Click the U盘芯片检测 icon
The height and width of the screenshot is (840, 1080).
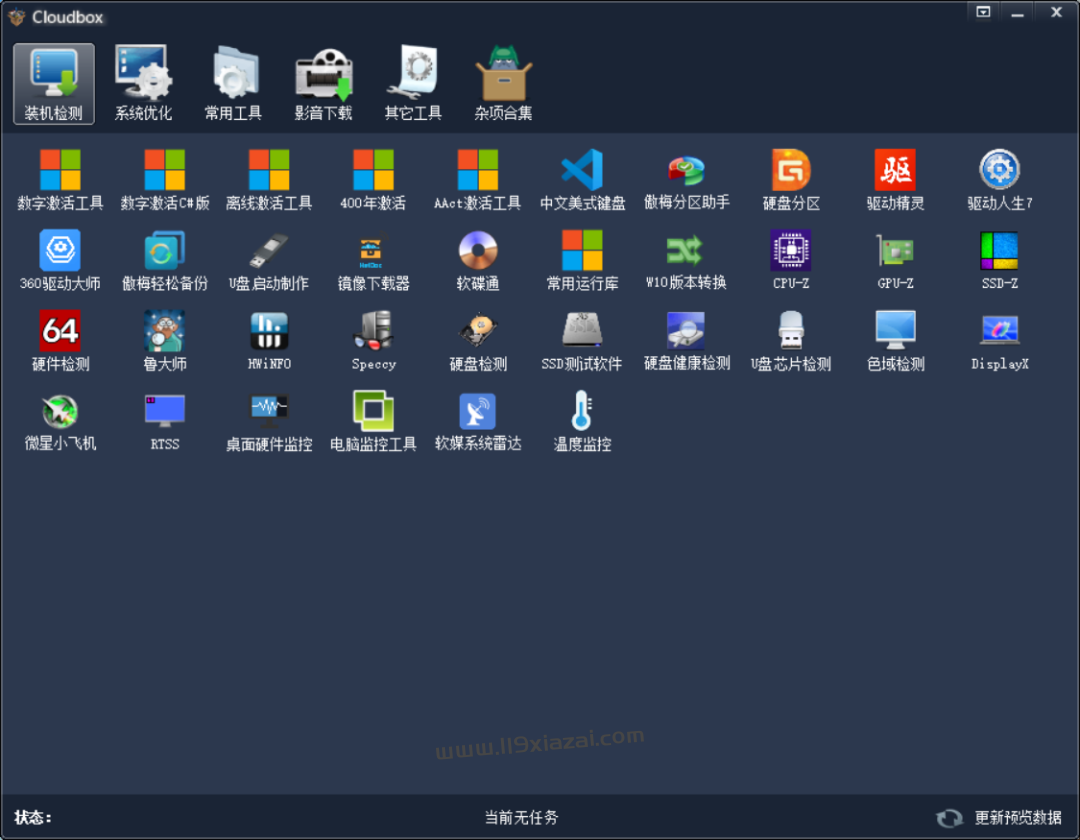click(791, 341)
